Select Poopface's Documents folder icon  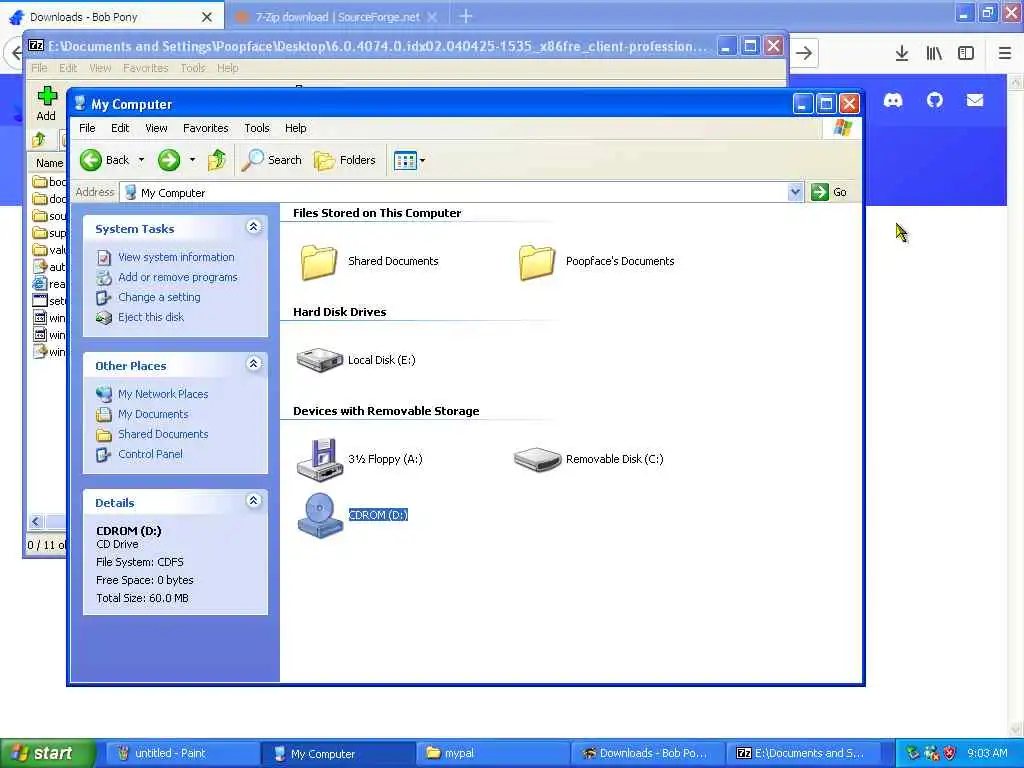click(537, 262)
